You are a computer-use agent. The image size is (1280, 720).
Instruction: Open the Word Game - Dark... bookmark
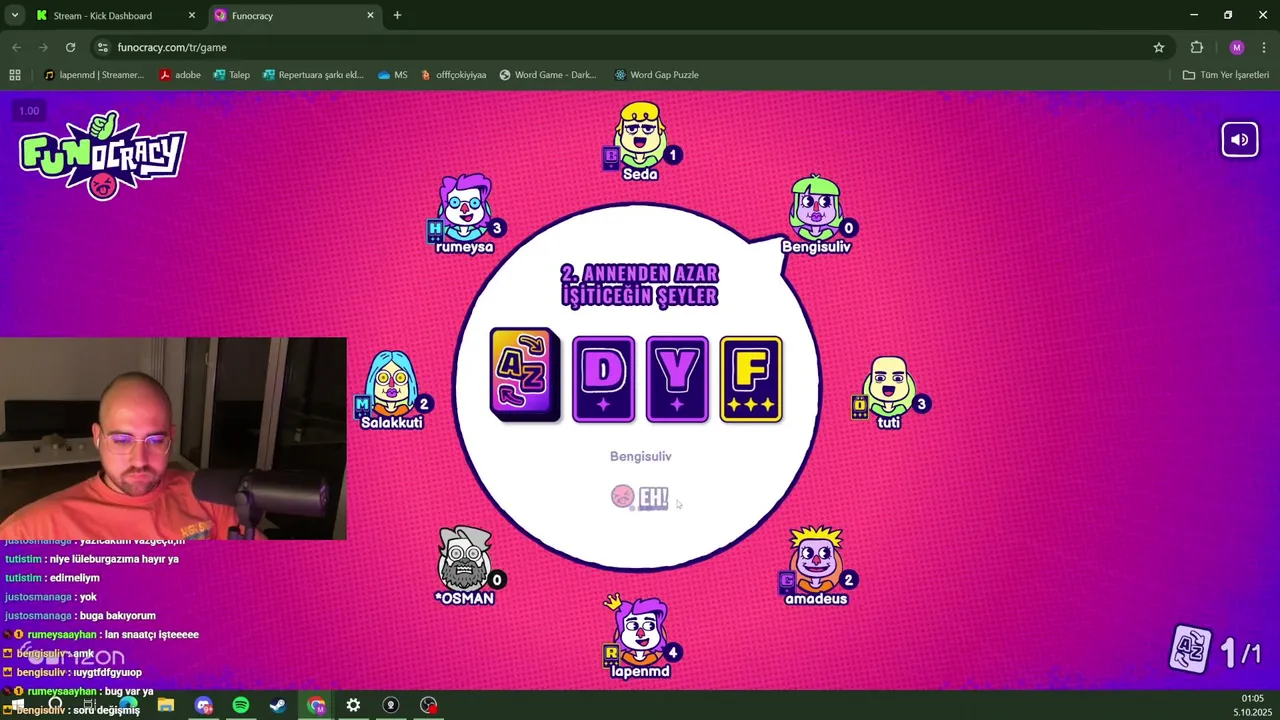pos(547,75)
